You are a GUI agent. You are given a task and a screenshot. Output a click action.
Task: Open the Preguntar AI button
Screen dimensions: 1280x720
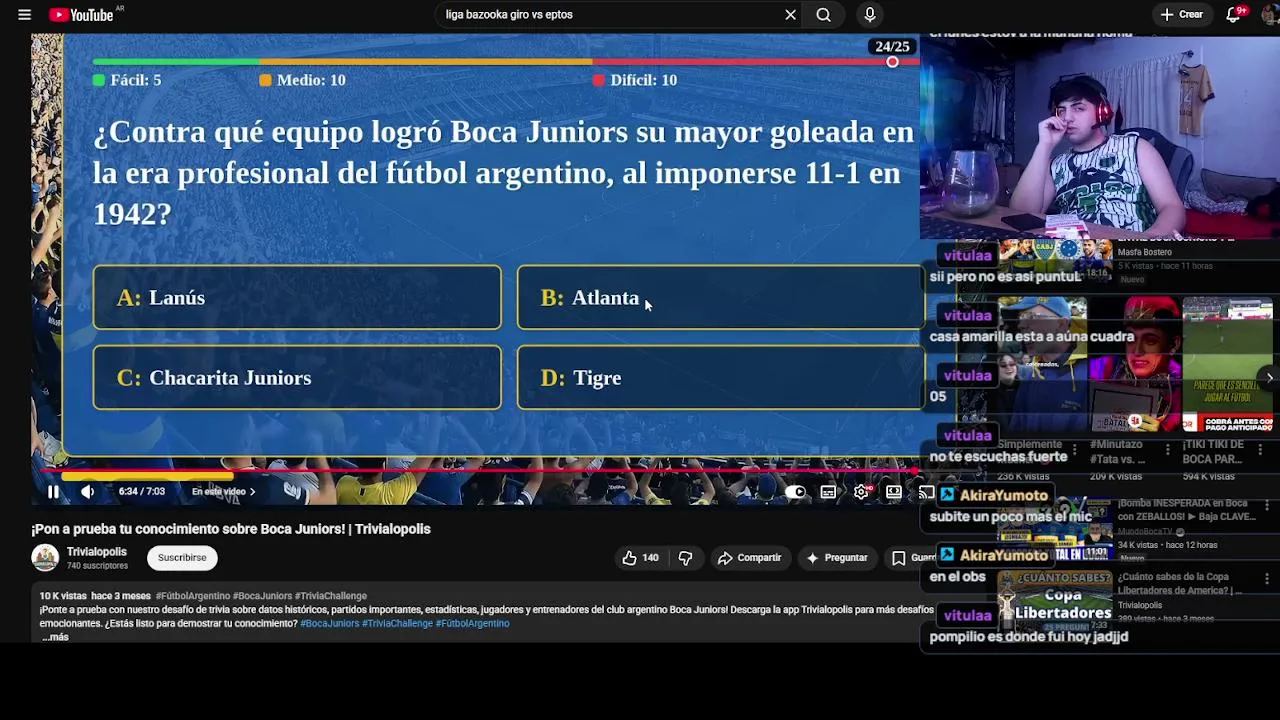837,558
